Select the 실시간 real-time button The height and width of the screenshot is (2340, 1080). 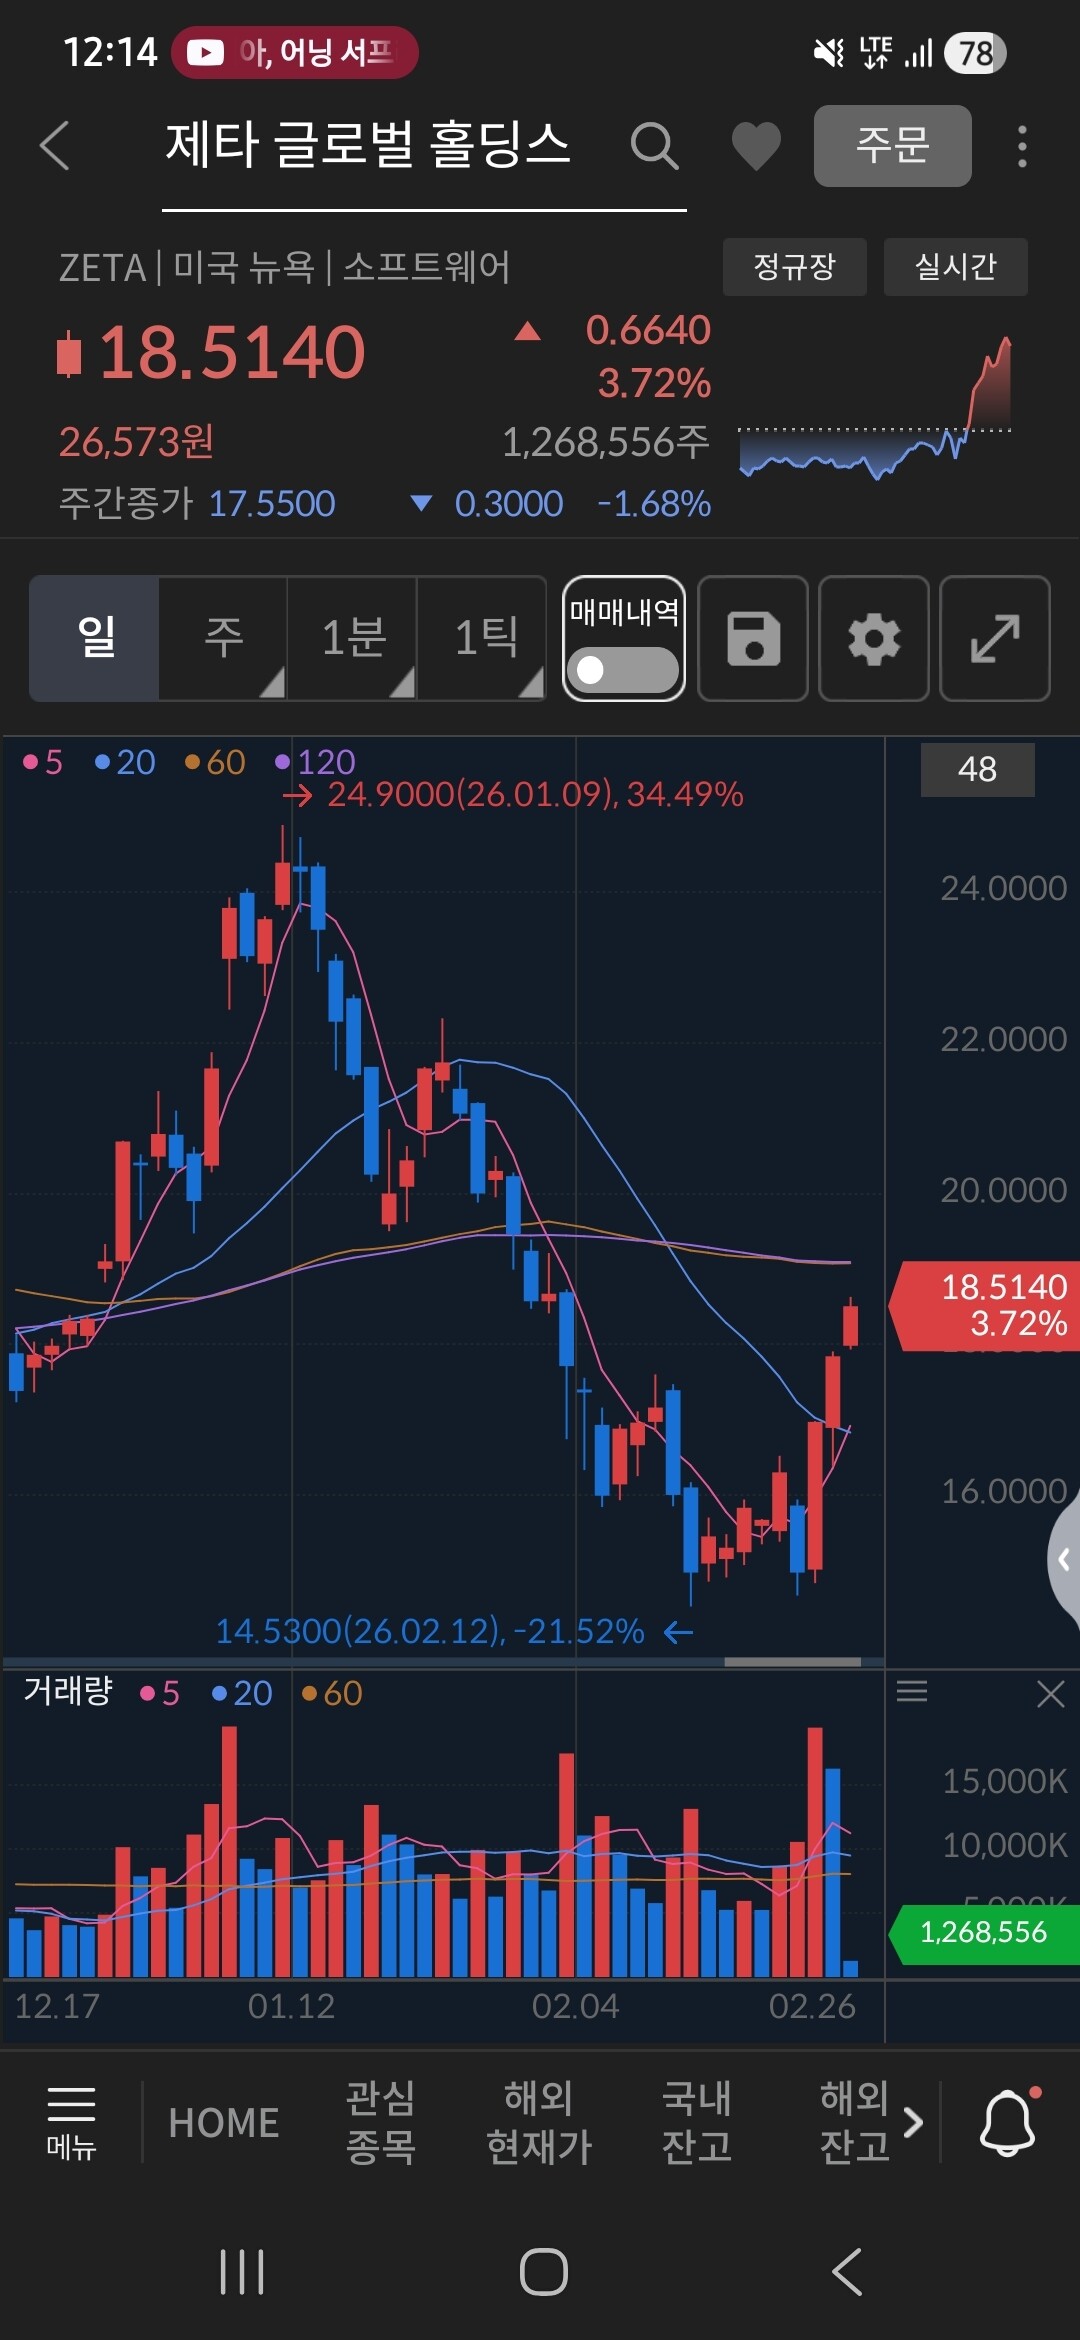955,267
